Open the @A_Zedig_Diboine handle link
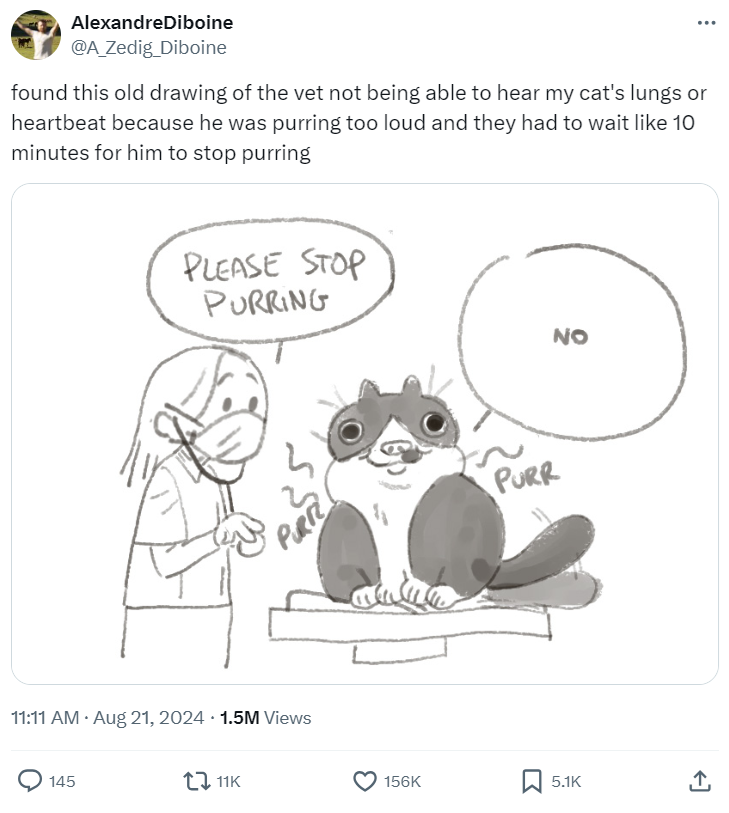Viewport: 729px width, 813px height. (148, 47)
